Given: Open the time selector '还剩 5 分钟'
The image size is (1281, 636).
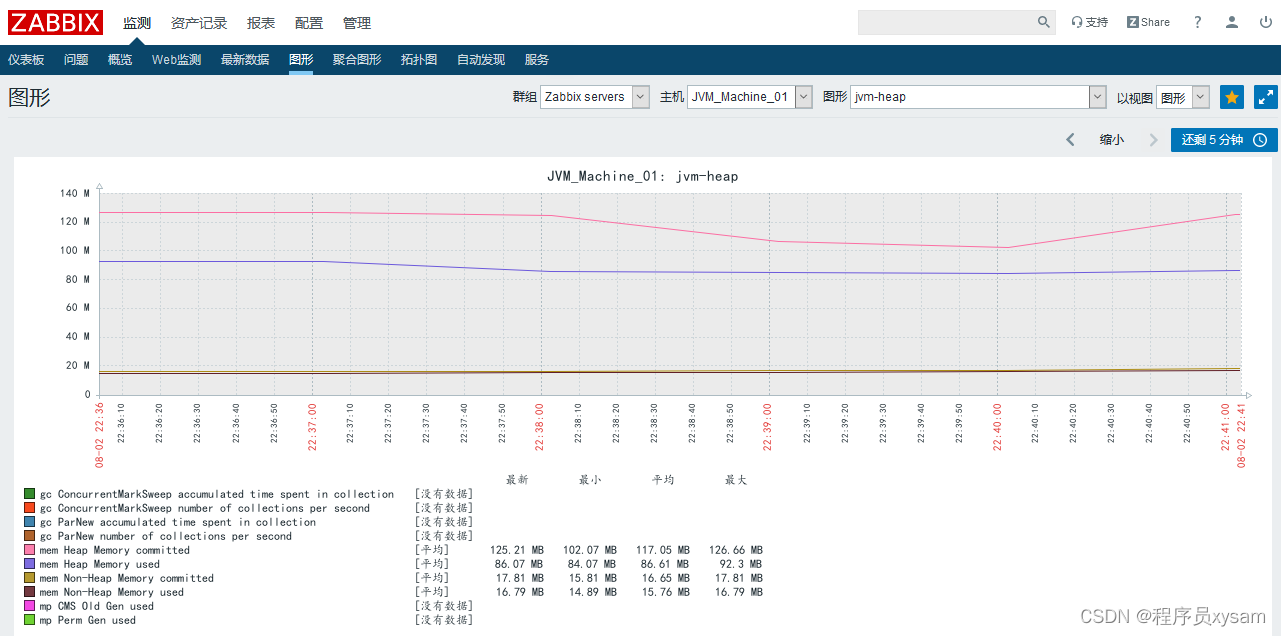Looking at the screenshot, I should (1224, 140).
